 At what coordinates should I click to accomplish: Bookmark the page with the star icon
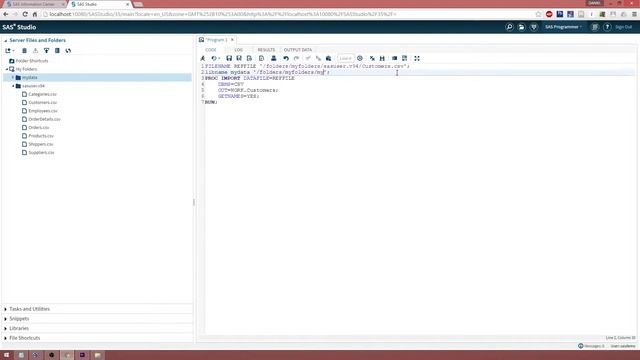click(538, 14)
